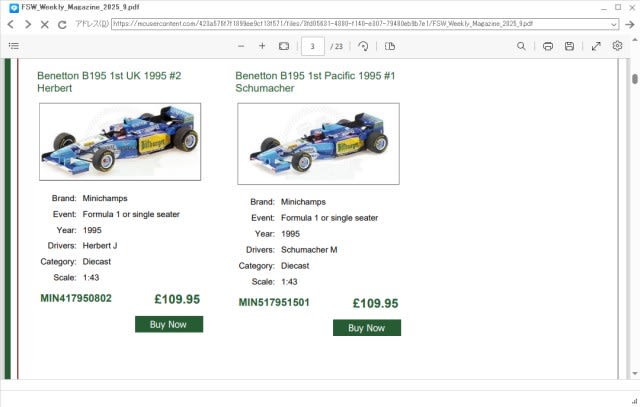Zoom out with the minus icon
Image resolution: width=640 pixels, height=407 pixels.
click(241, 46)
